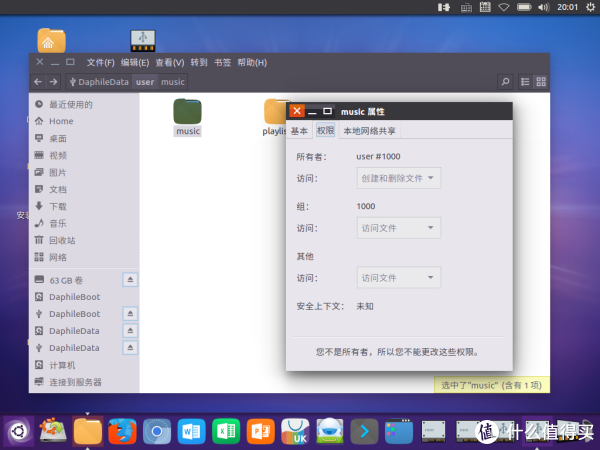The width and height of the screenshot is (600, 450).
Task: Expand owner access dropdown
Action: (399, 178)
